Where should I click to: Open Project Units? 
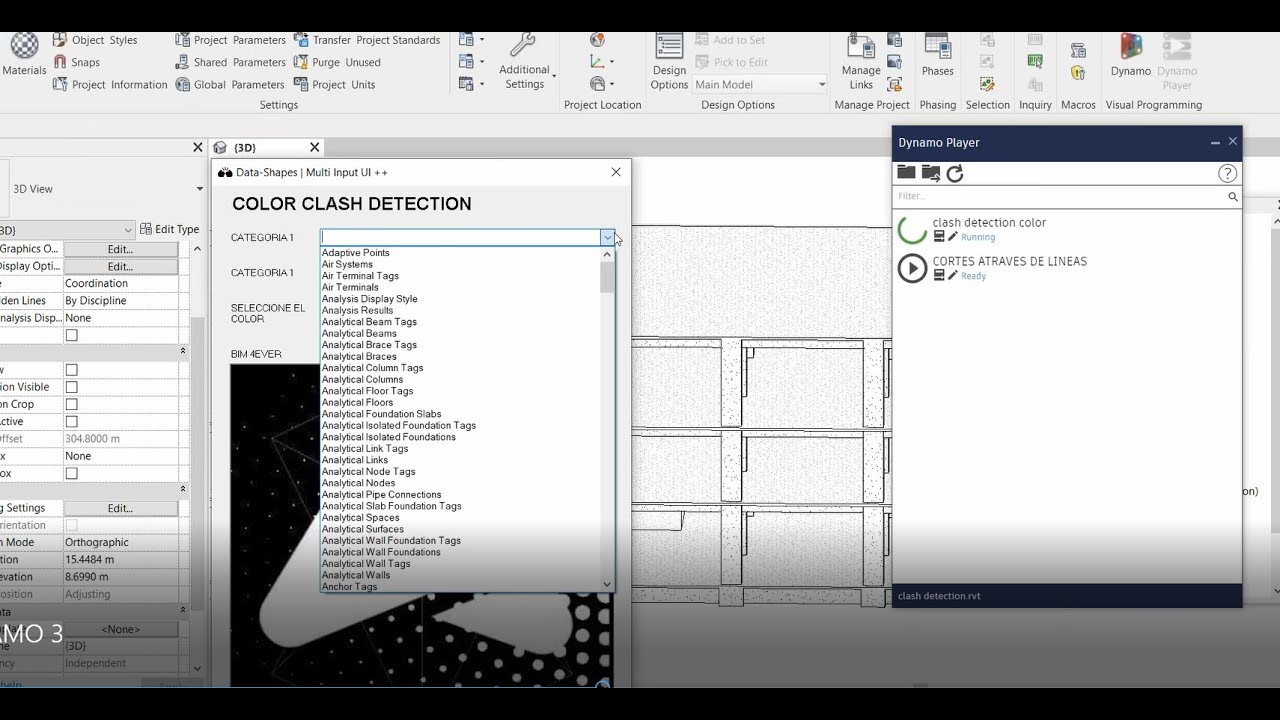[x=335, y=85]
